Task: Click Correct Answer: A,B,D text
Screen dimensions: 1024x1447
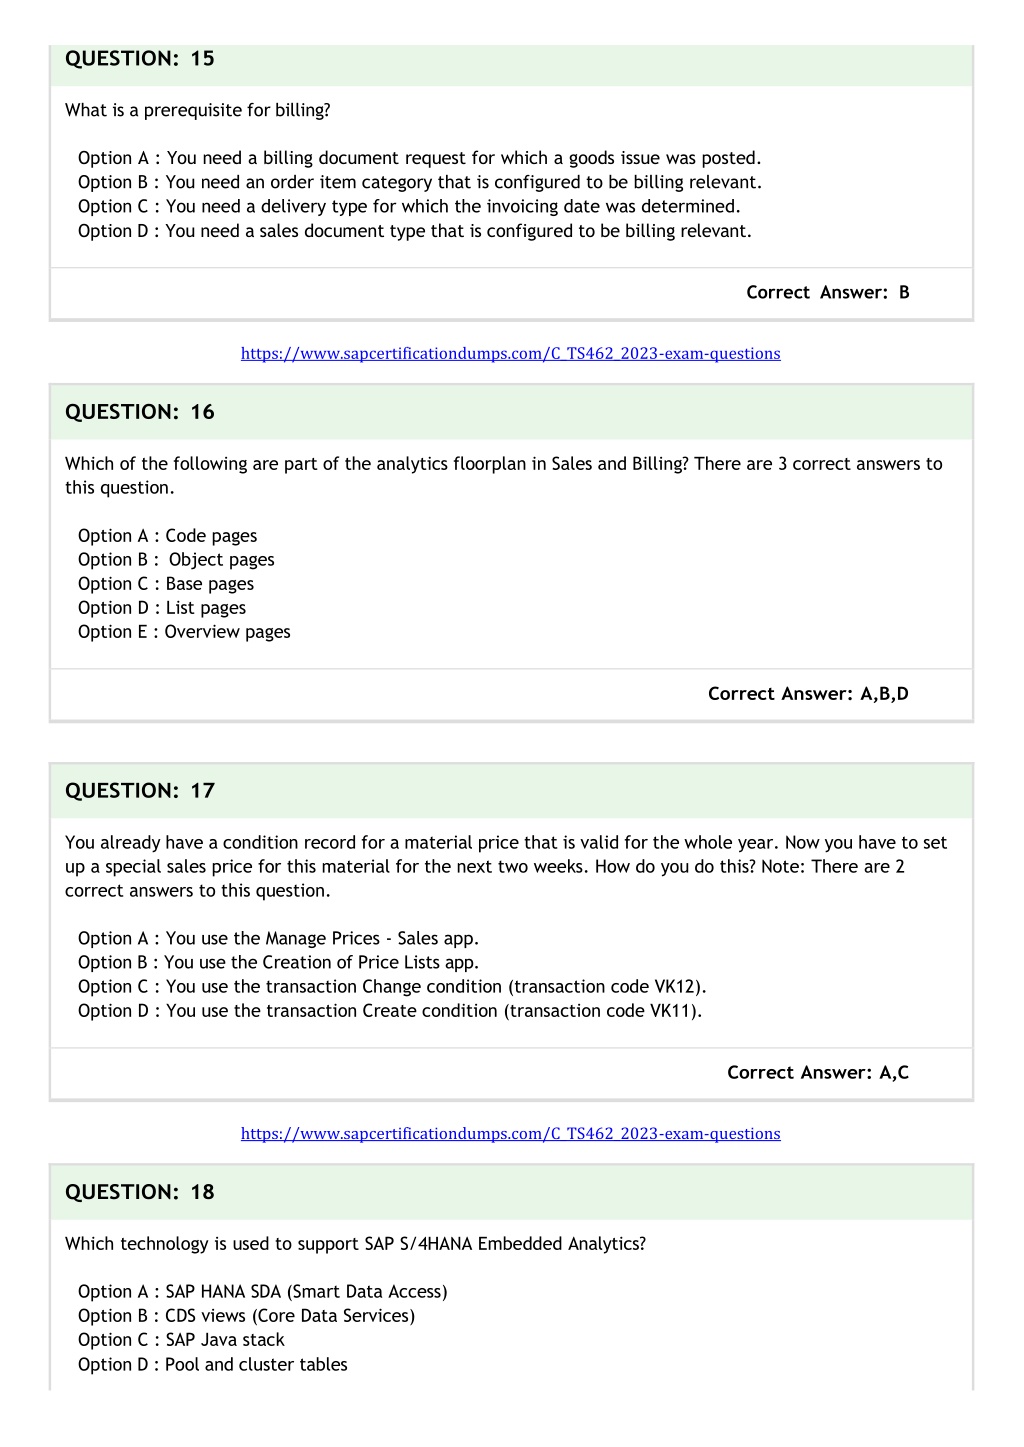Action: tap(808, 693)
